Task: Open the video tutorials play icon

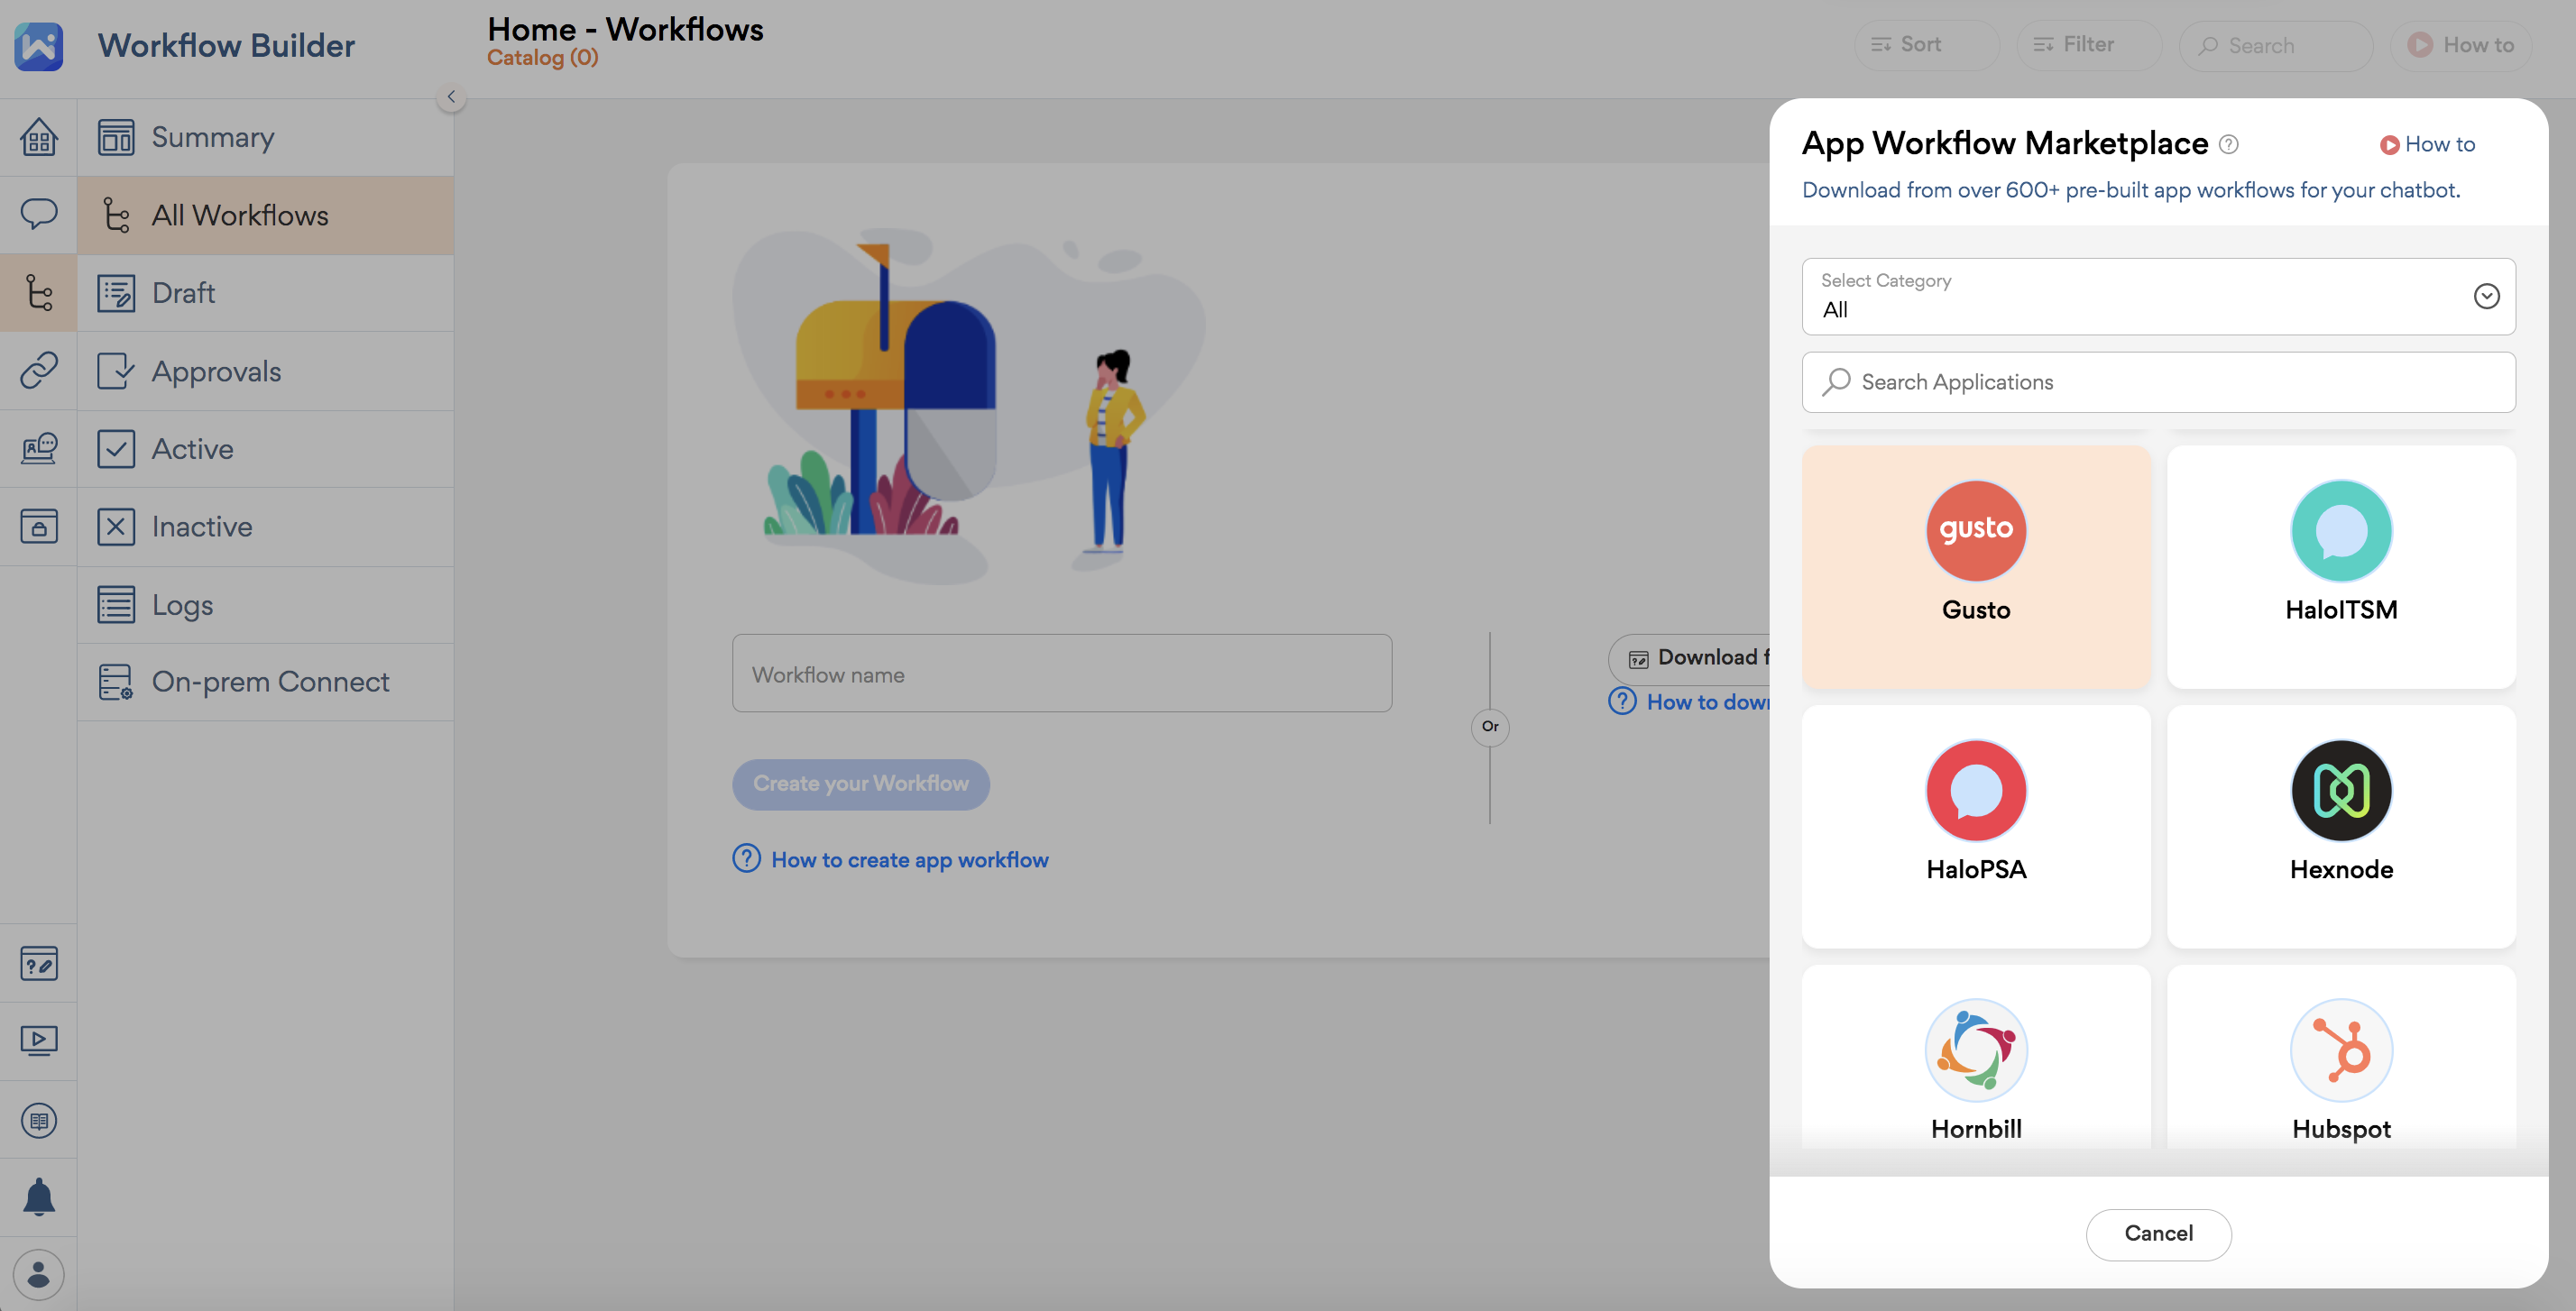Action: coord(38,1040)
